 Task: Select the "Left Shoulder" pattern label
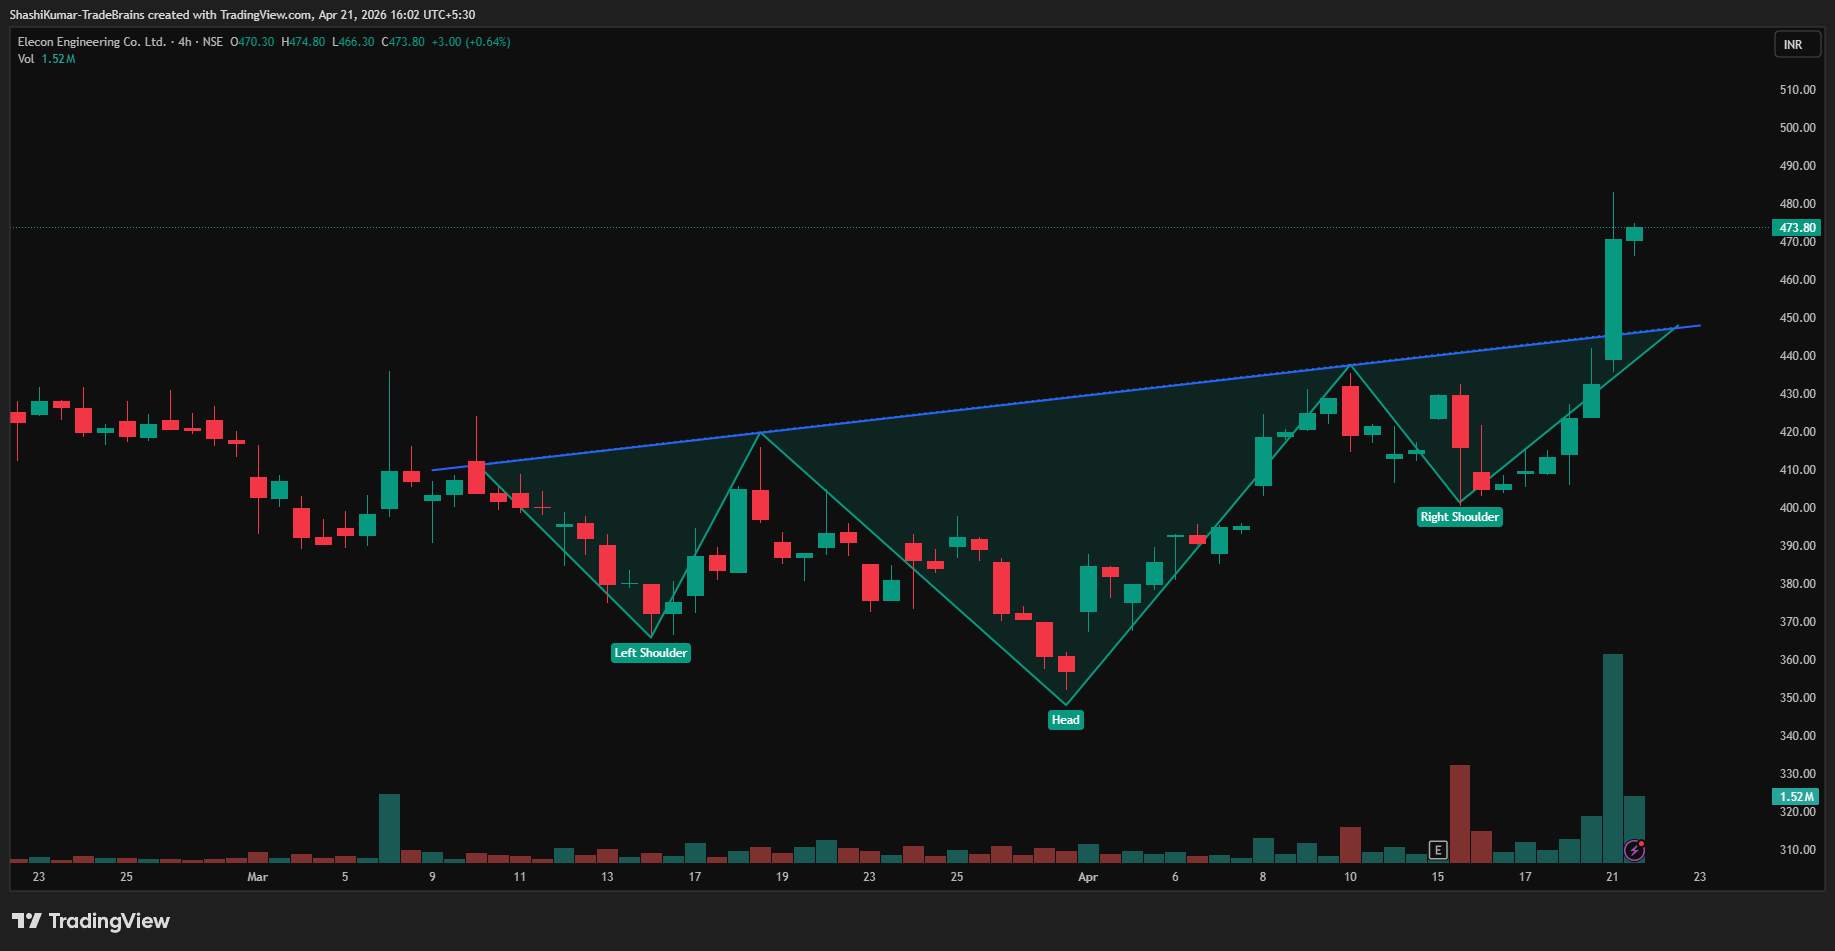[x=650, y=653]
